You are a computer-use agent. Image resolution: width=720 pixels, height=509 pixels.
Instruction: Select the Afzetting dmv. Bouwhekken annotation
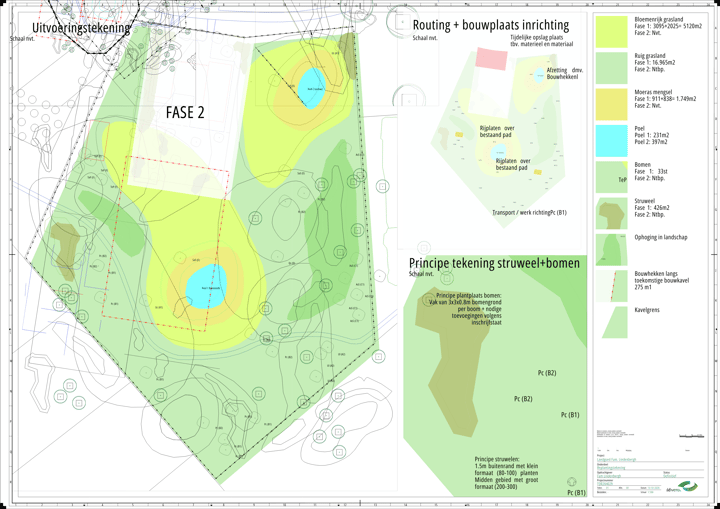click(x=565, y=74)
